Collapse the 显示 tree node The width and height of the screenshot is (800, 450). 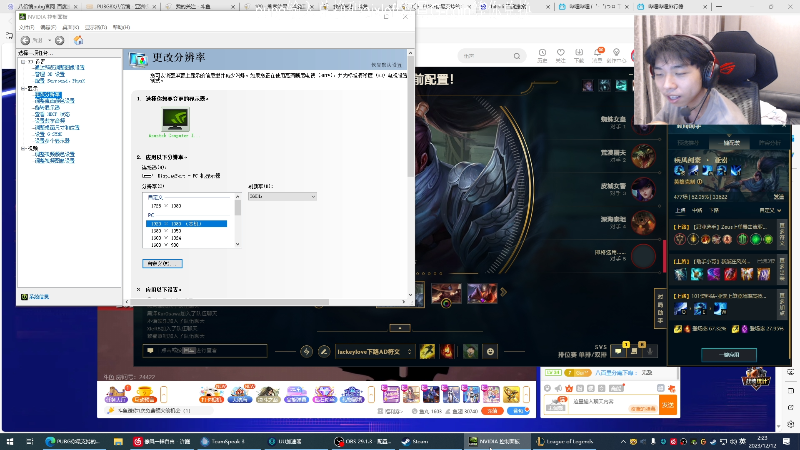(x=23, y=89)
